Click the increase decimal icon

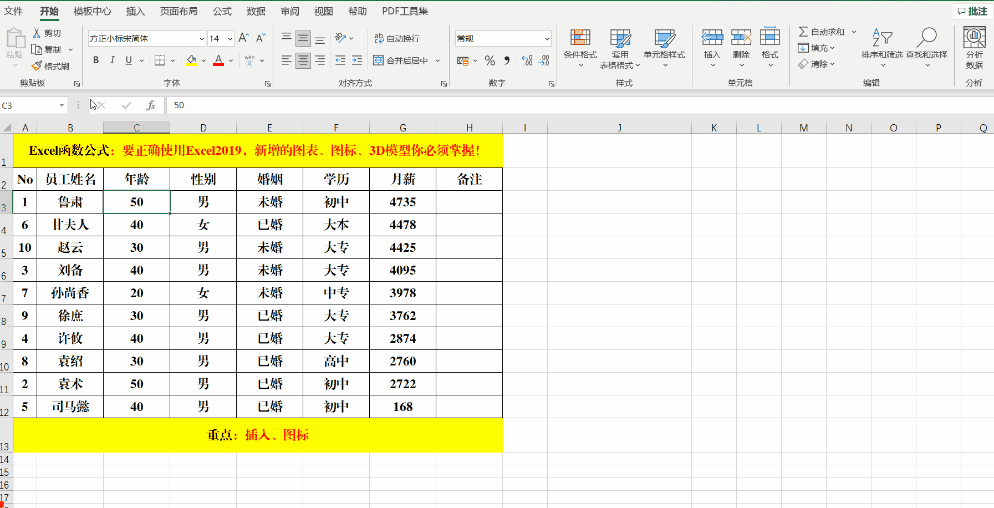point(527,60)
